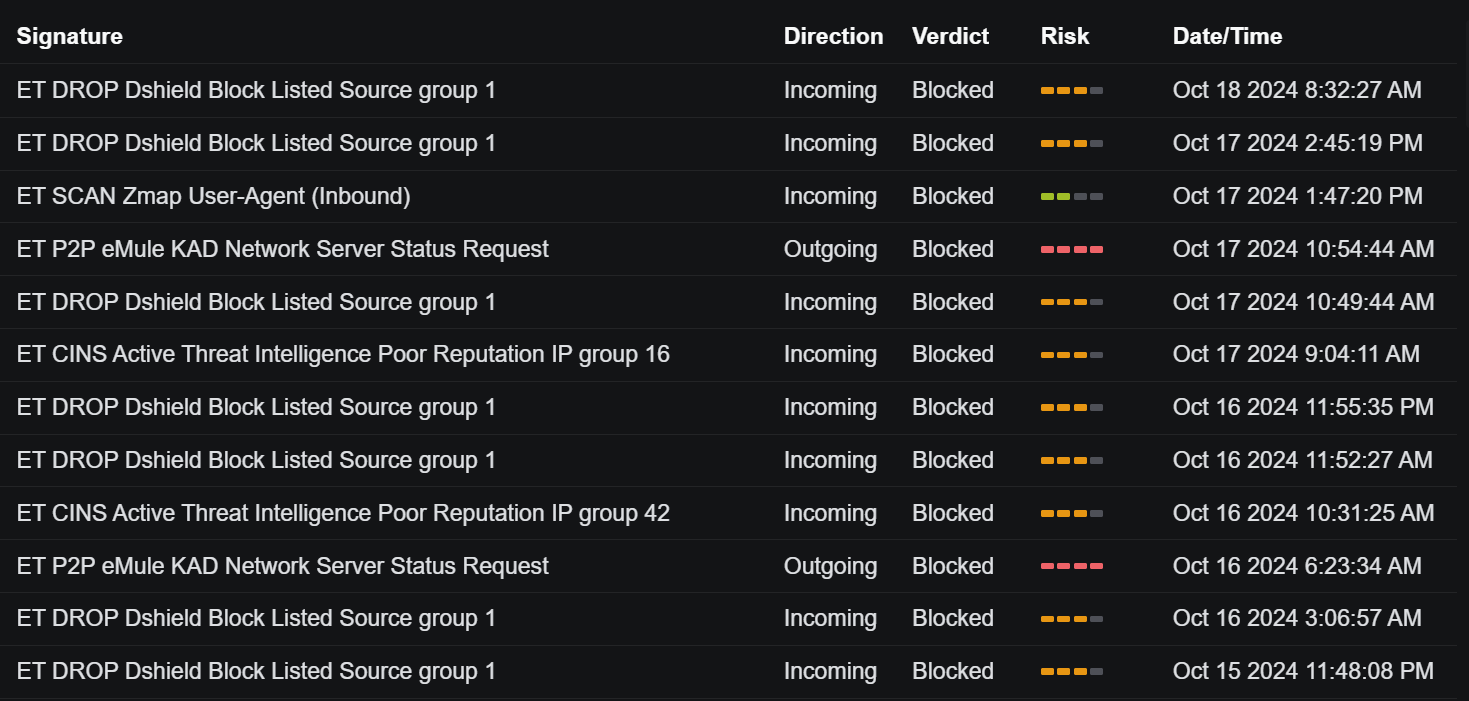Sort table by Verdict column header
The height and width of the screenshot is (701, 1469).
click(x=950, y=37)
